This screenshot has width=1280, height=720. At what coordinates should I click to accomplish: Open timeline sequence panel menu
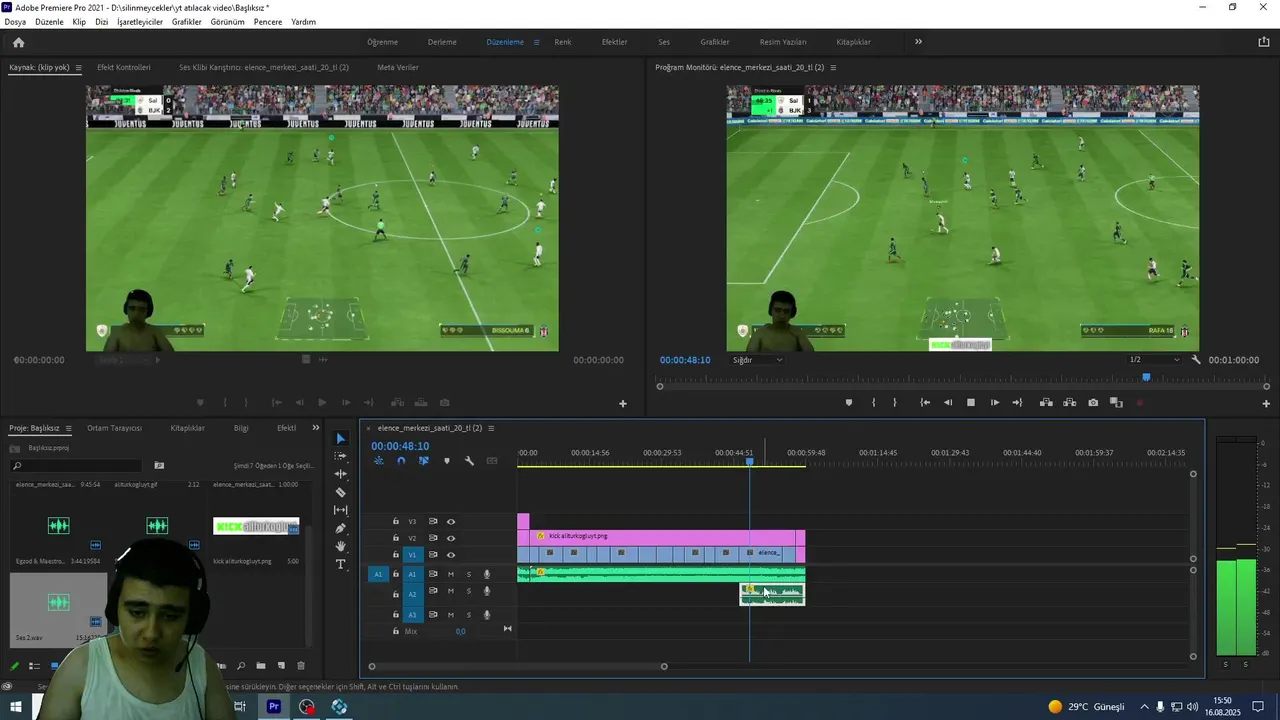point(491,428)
